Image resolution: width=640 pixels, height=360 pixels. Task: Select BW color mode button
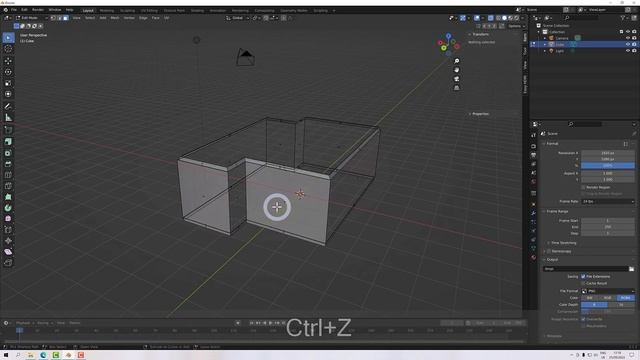(x=590, y=298)
